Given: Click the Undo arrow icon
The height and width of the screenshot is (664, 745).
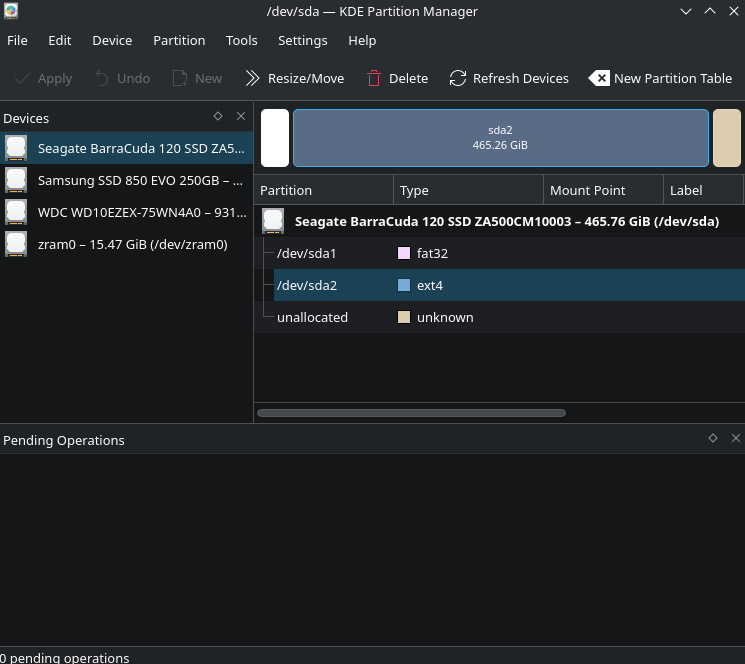Looking at the screenshot, I should (102, 78).
